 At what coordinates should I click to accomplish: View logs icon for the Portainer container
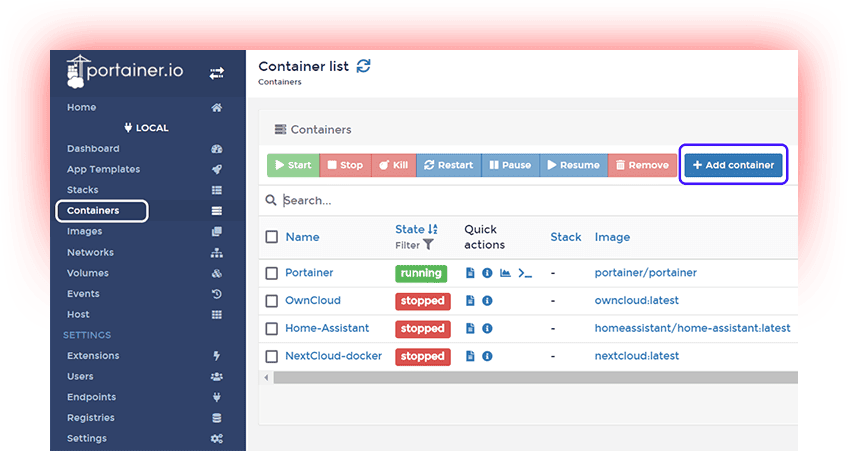pyautogui.click(x=470, y=273)
